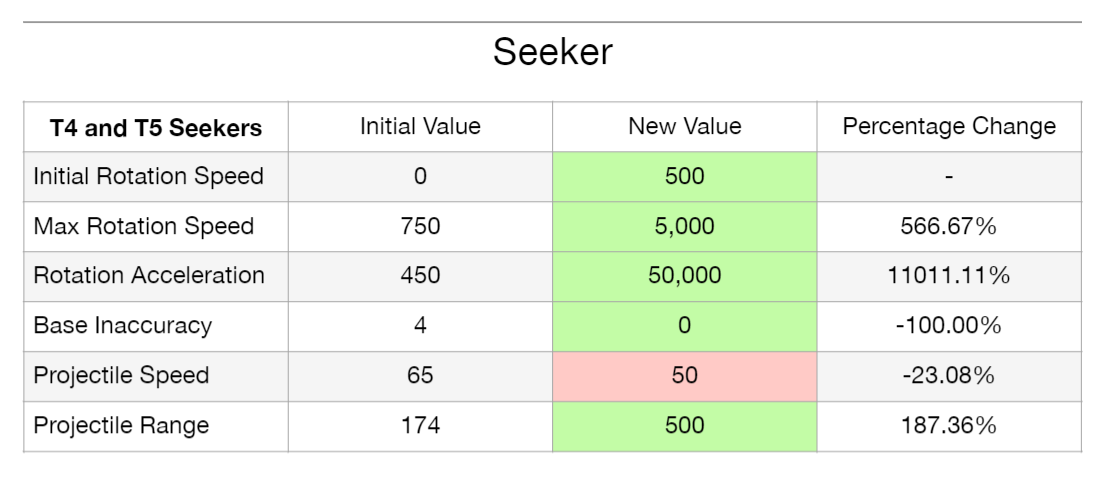Select the Projectile Range row label
Viewport: 1111px width, 502px height.
click(x=121, y=425)
